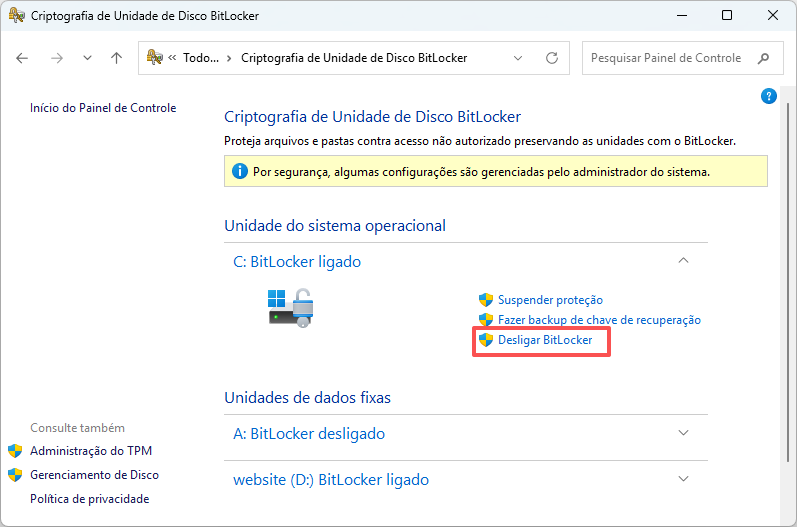The width and height of the screenshot is (797, 527).
Task: Minimize the BitLocker window
Action: [682, 15]
